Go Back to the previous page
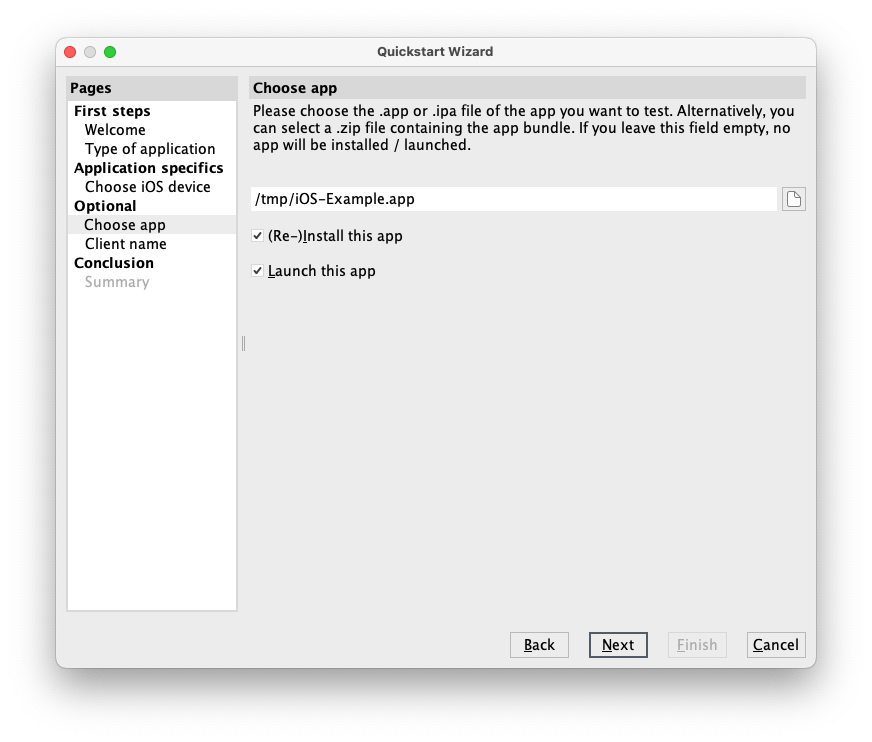 539,645
